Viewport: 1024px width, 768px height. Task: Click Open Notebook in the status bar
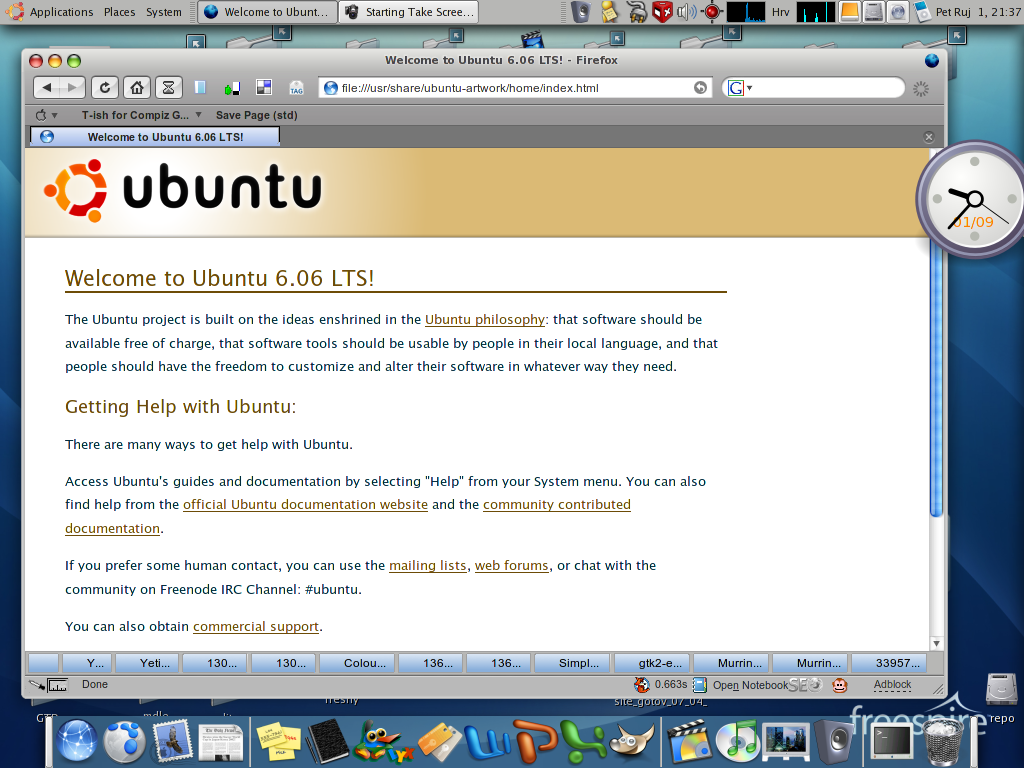click(x=741, y=685)
